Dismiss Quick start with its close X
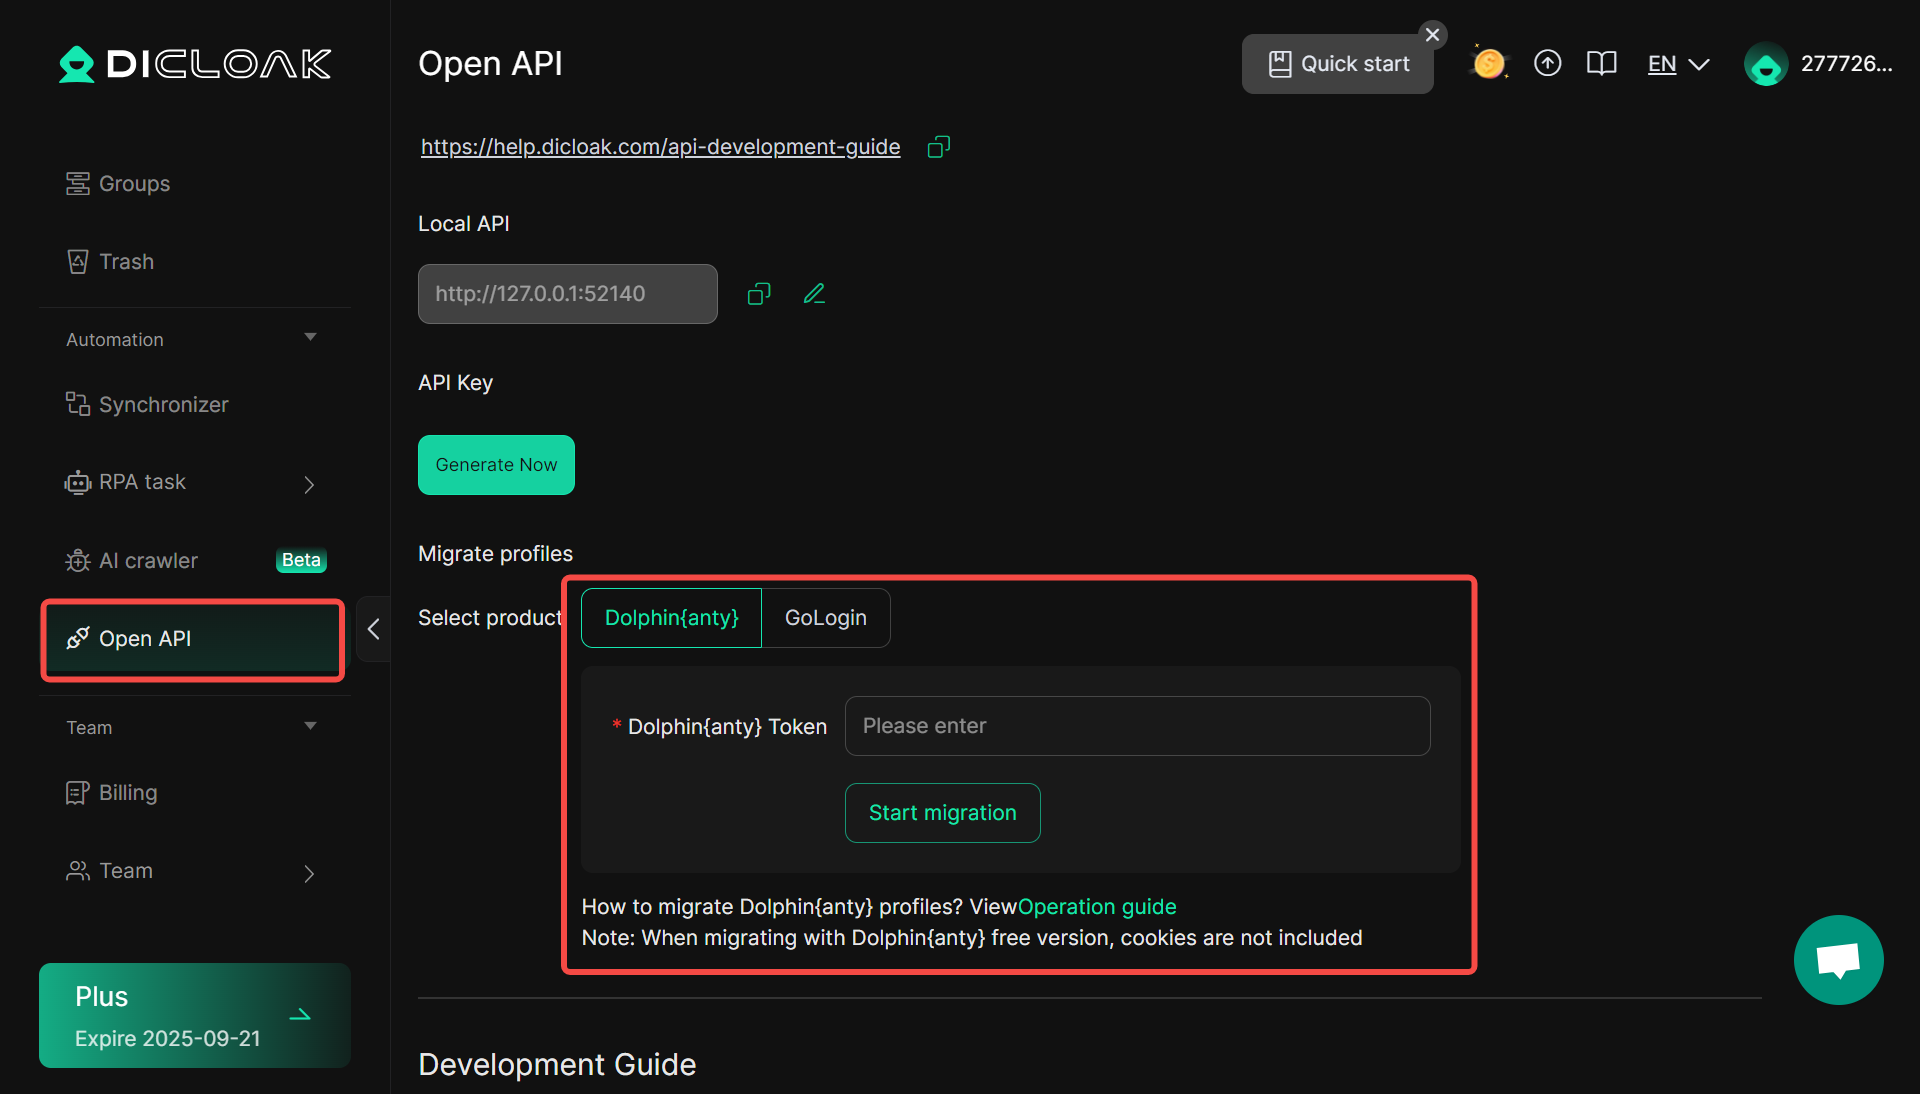This screenshot has height=1094, width=1920. 1433,35
